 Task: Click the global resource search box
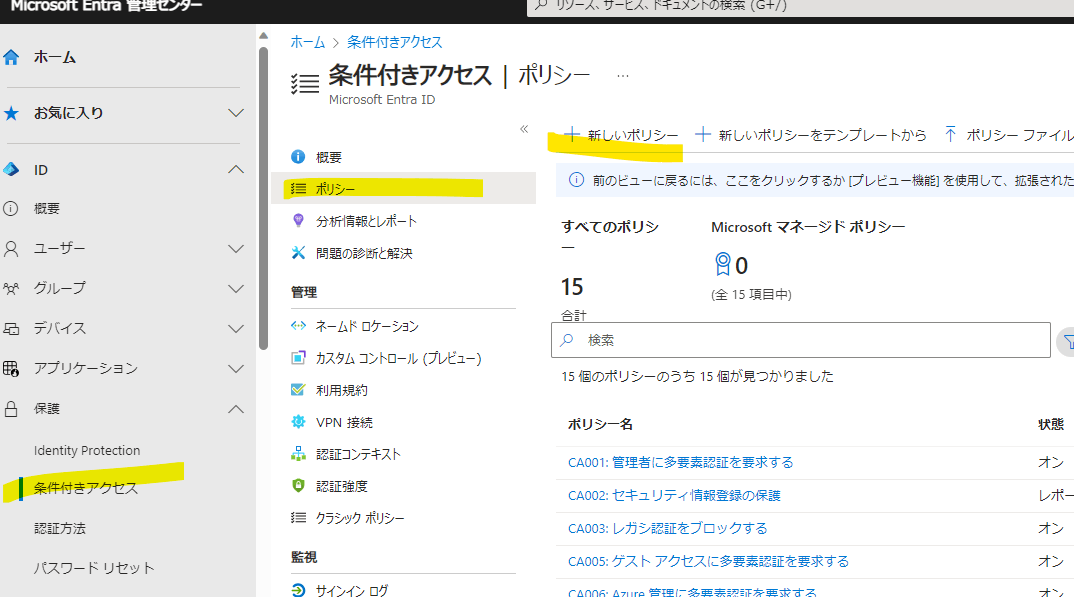point(800,6)
